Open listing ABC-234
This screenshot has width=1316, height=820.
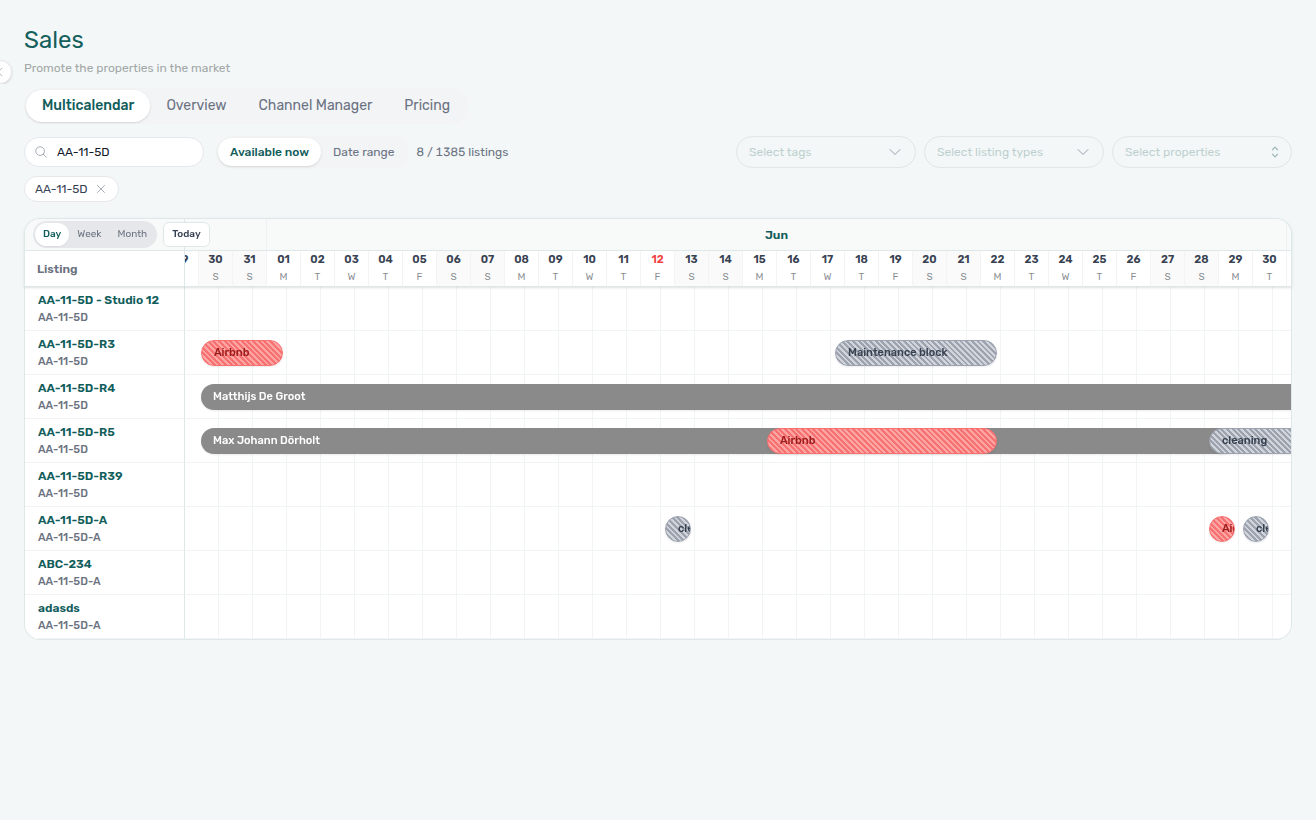click(x=65, y=564)
